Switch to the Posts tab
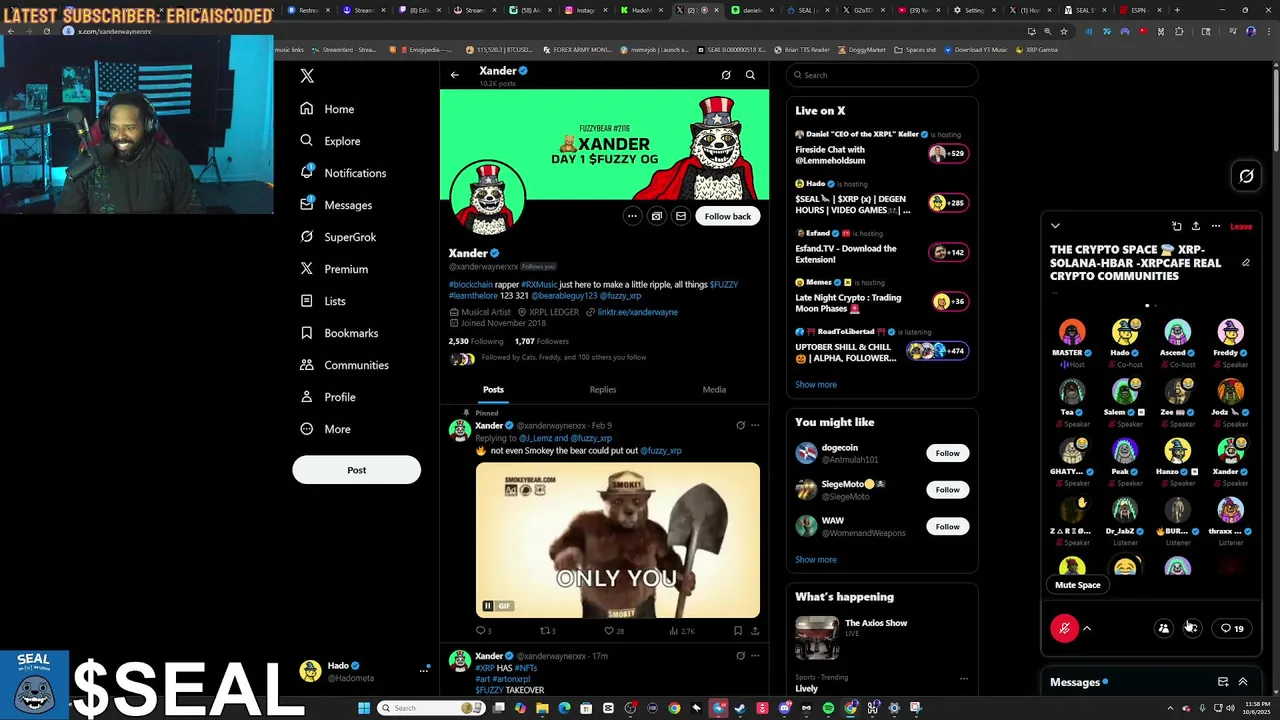1280x720 pixels. [494, 389]
